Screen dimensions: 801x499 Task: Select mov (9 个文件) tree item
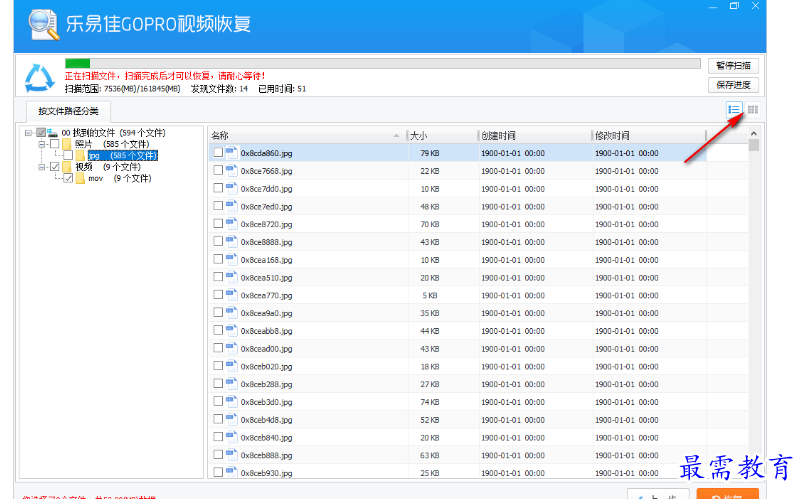coord(120,178)
